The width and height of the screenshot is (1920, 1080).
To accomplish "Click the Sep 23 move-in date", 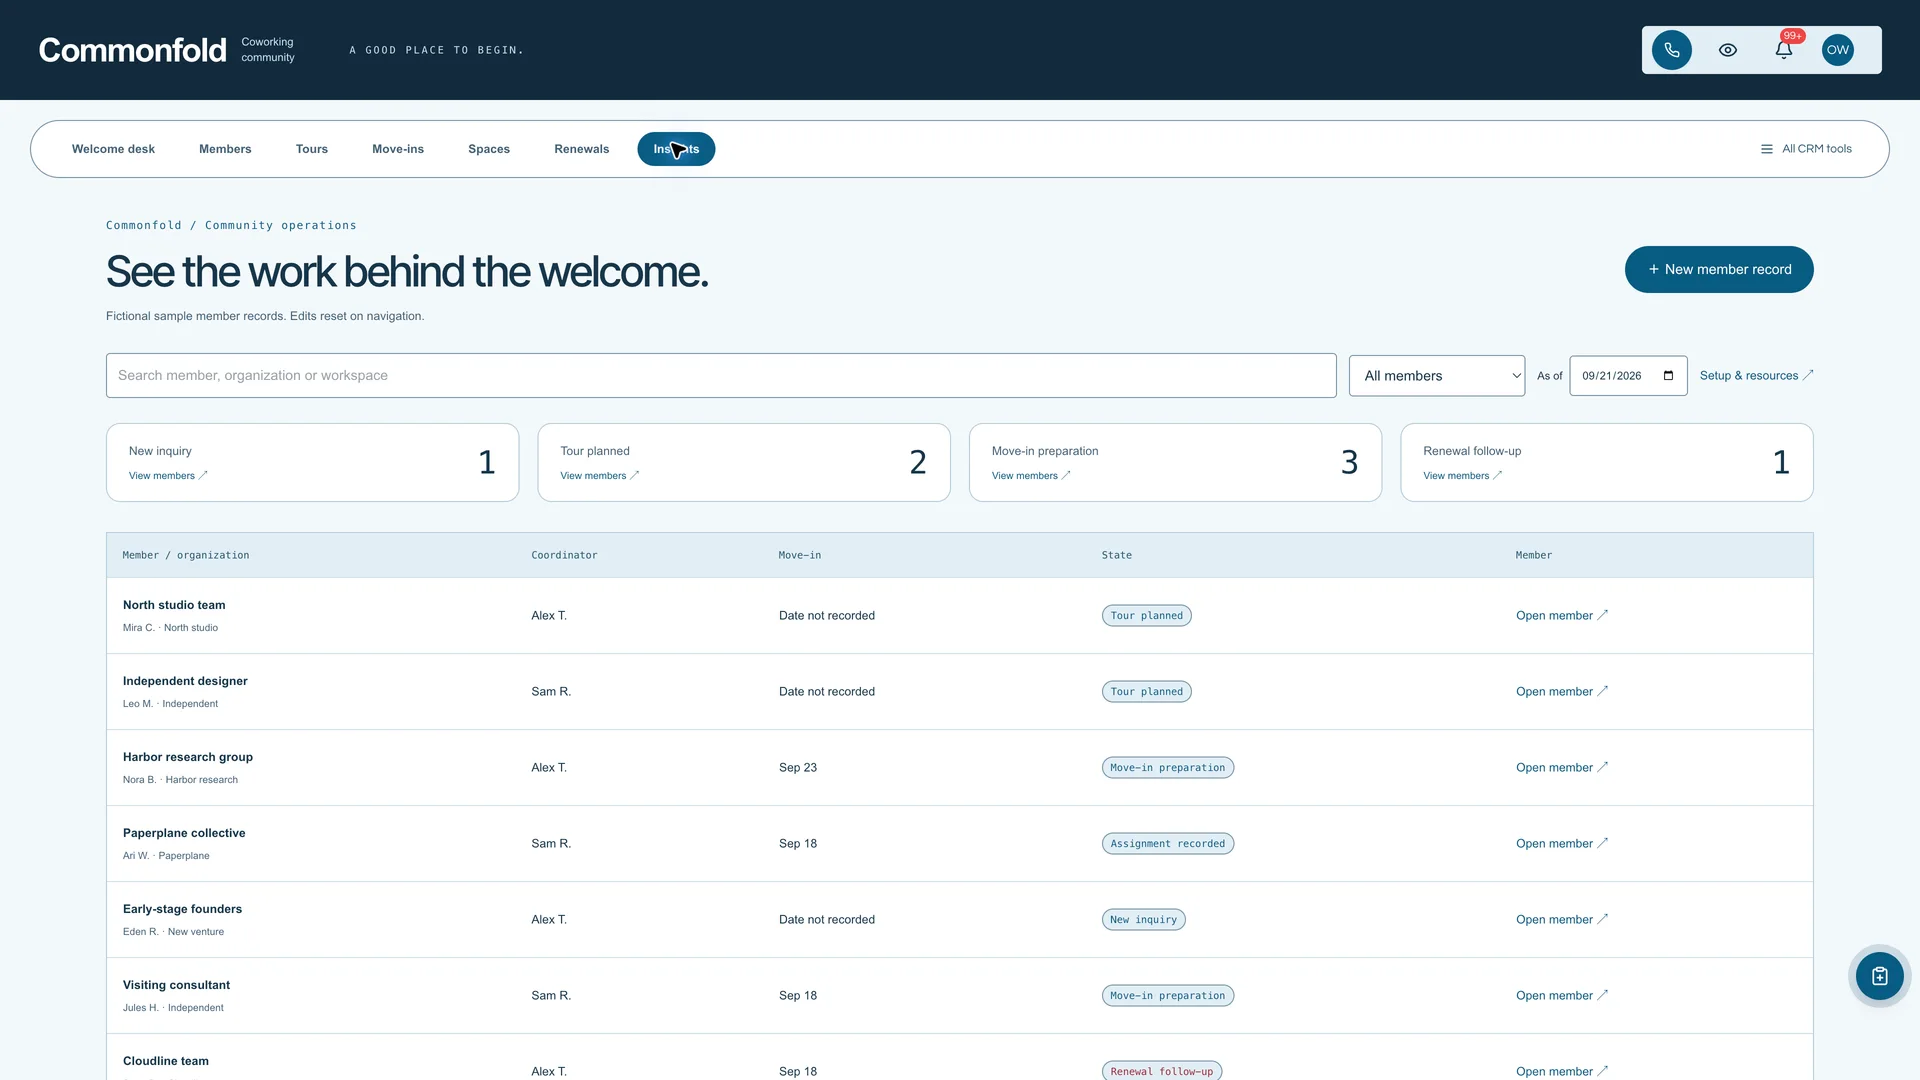I will pos(798,768).
